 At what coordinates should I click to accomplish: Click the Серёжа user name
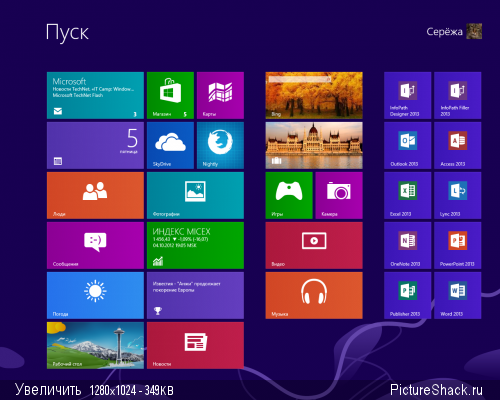tap(444, 32)
